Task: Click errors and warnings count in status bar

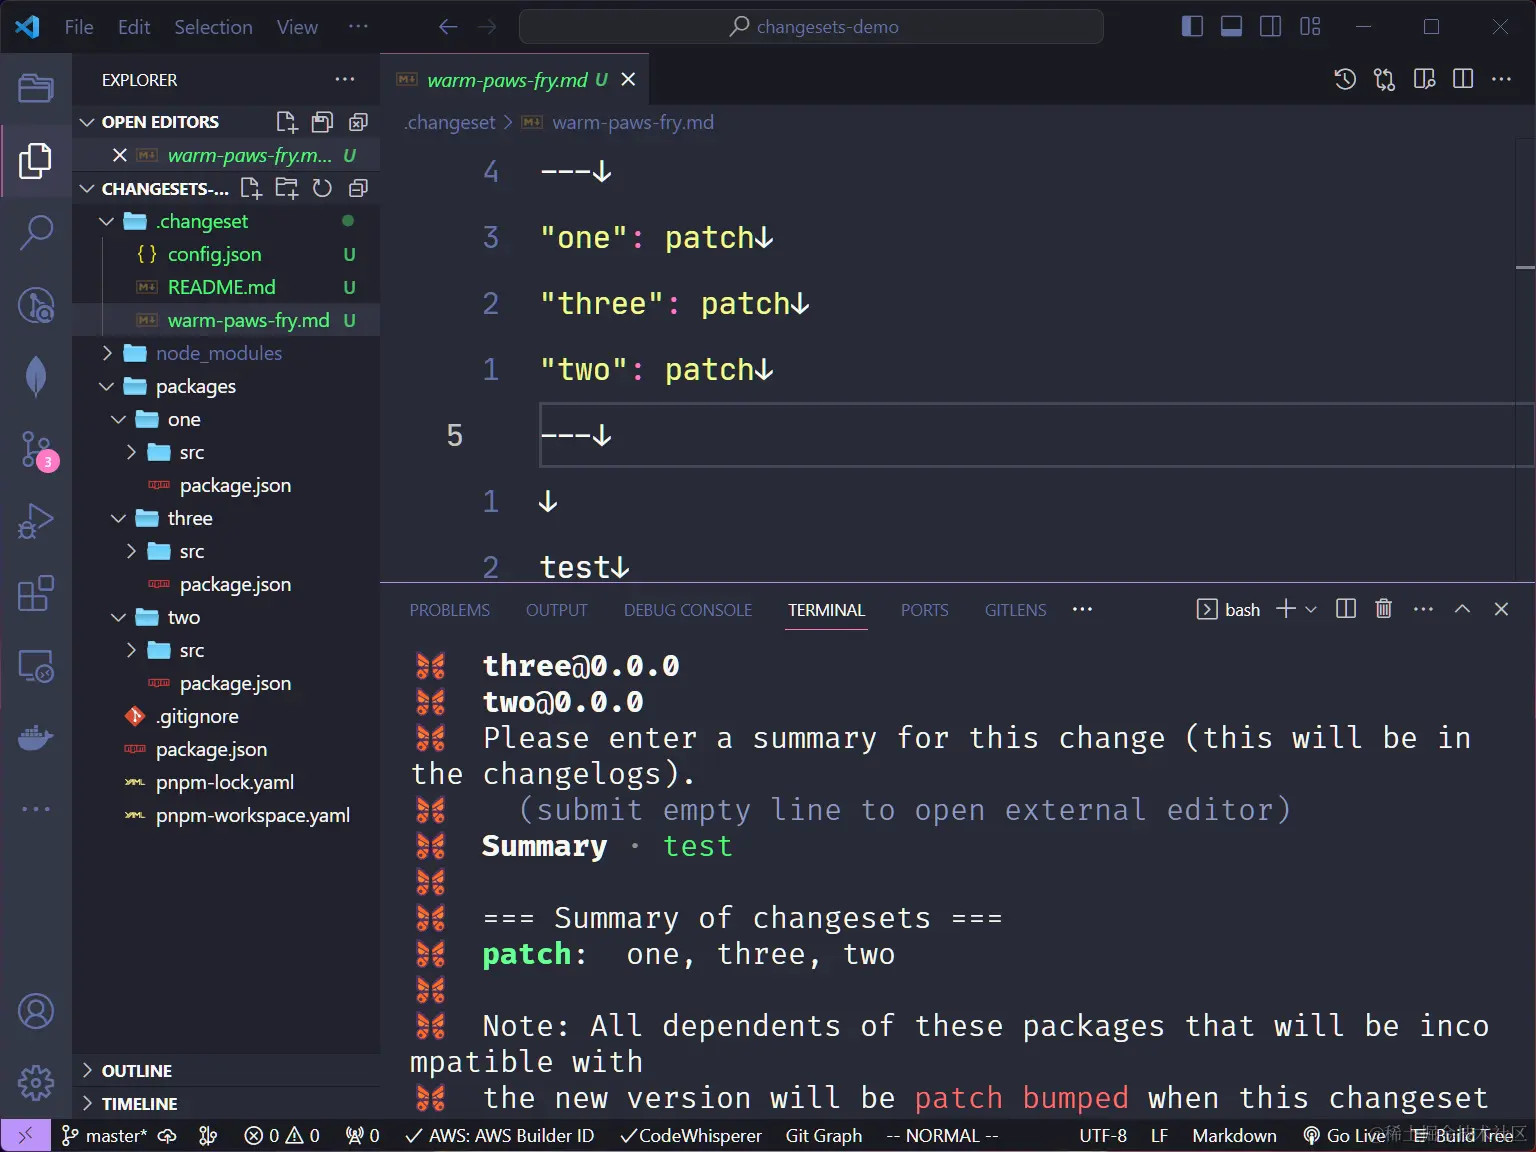Action: pos(282,1136)
